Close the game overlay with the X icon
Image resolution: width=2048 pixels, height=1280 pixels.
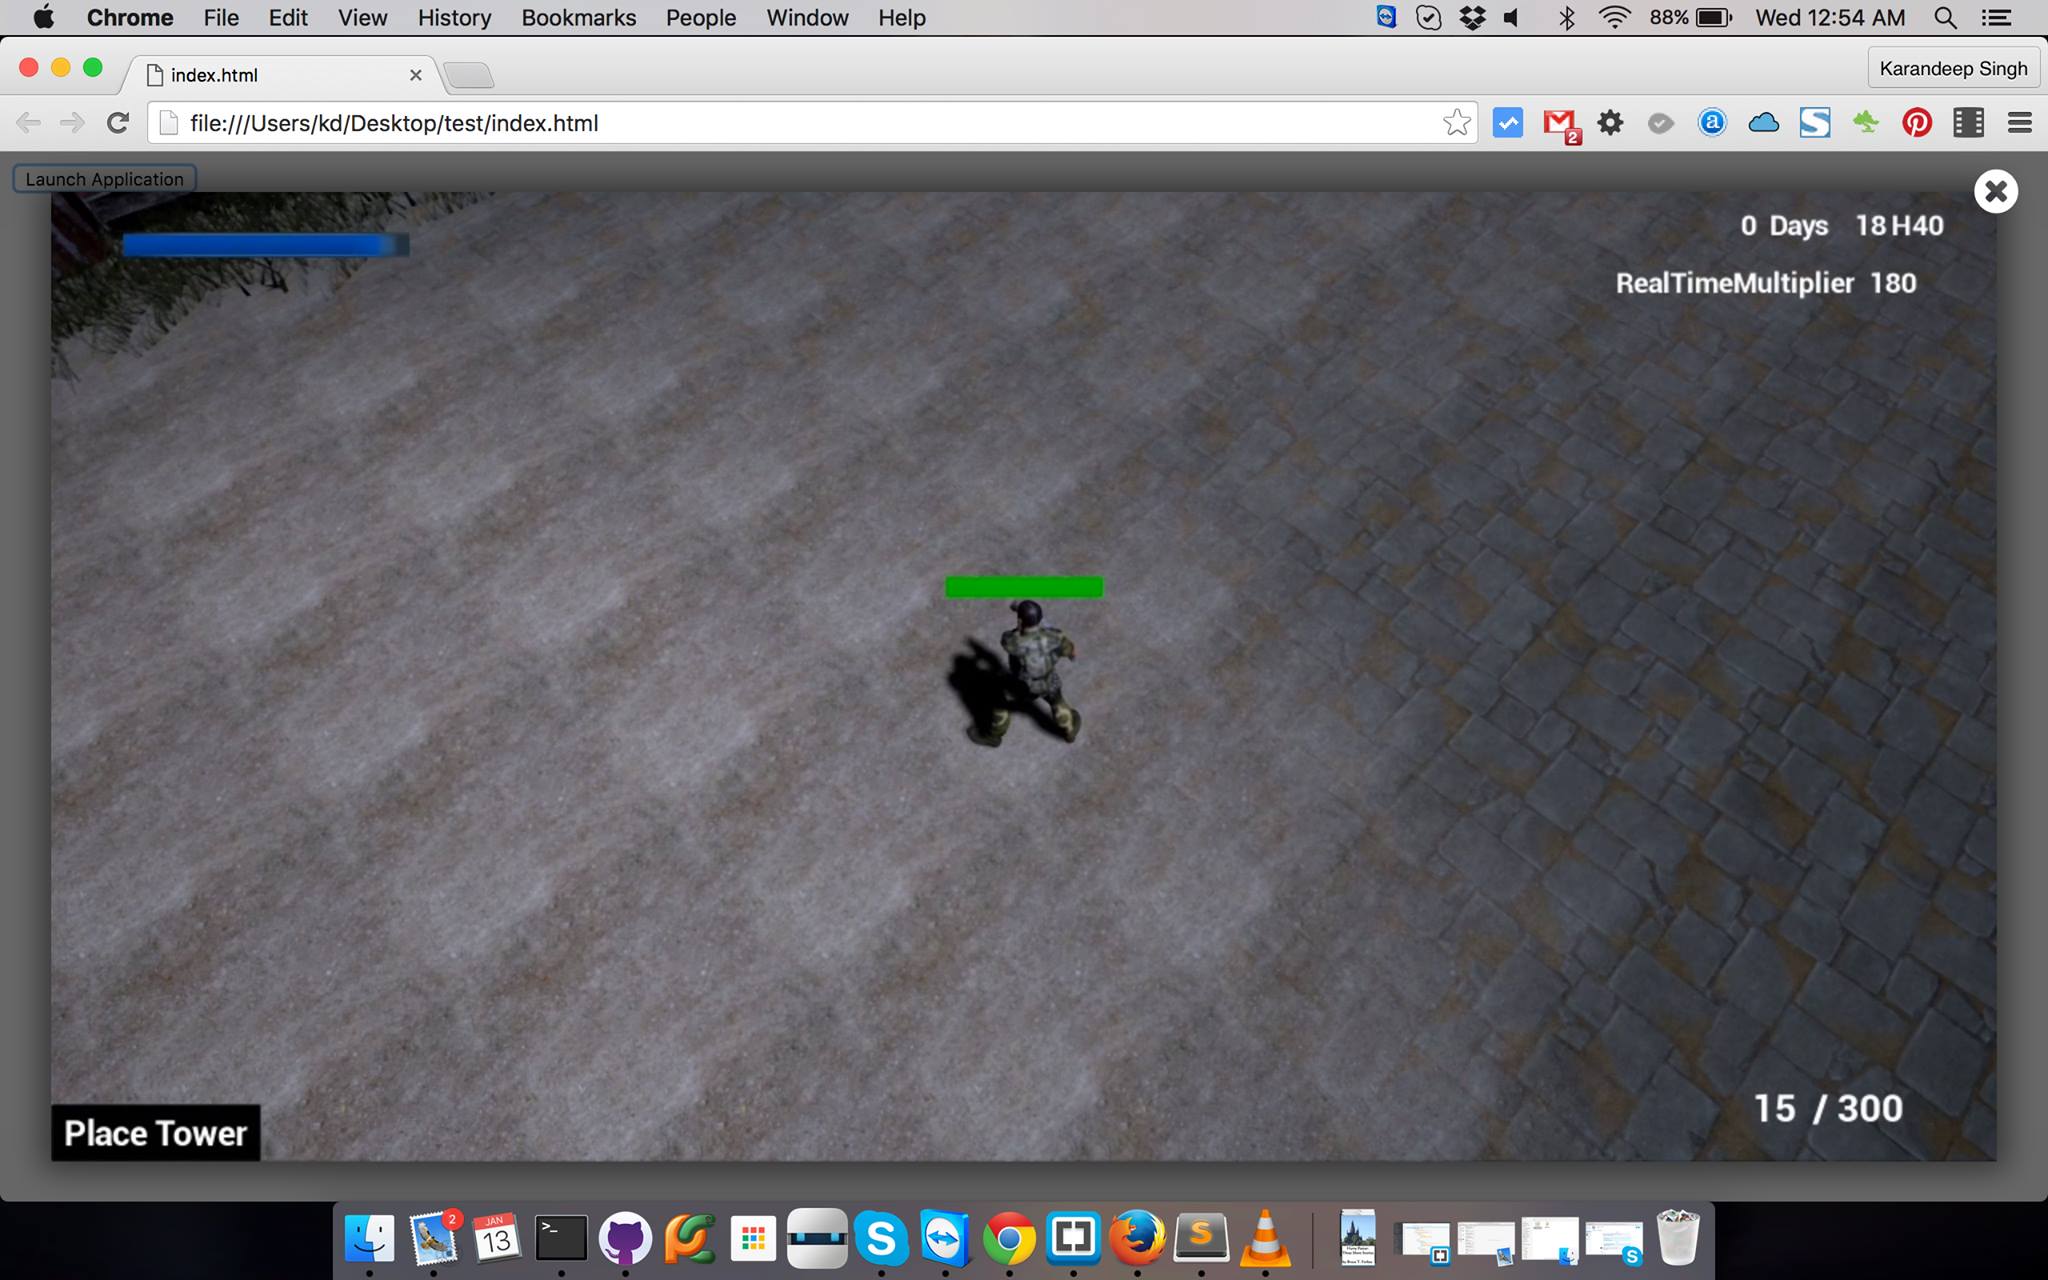coord(1995,191)
